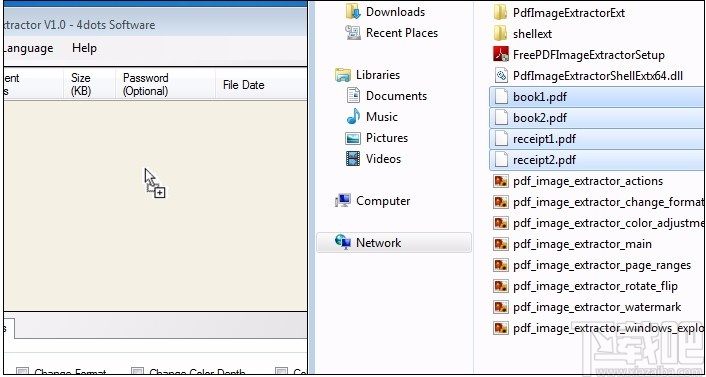Select the receipt1.pdf file name

(544, 139)
